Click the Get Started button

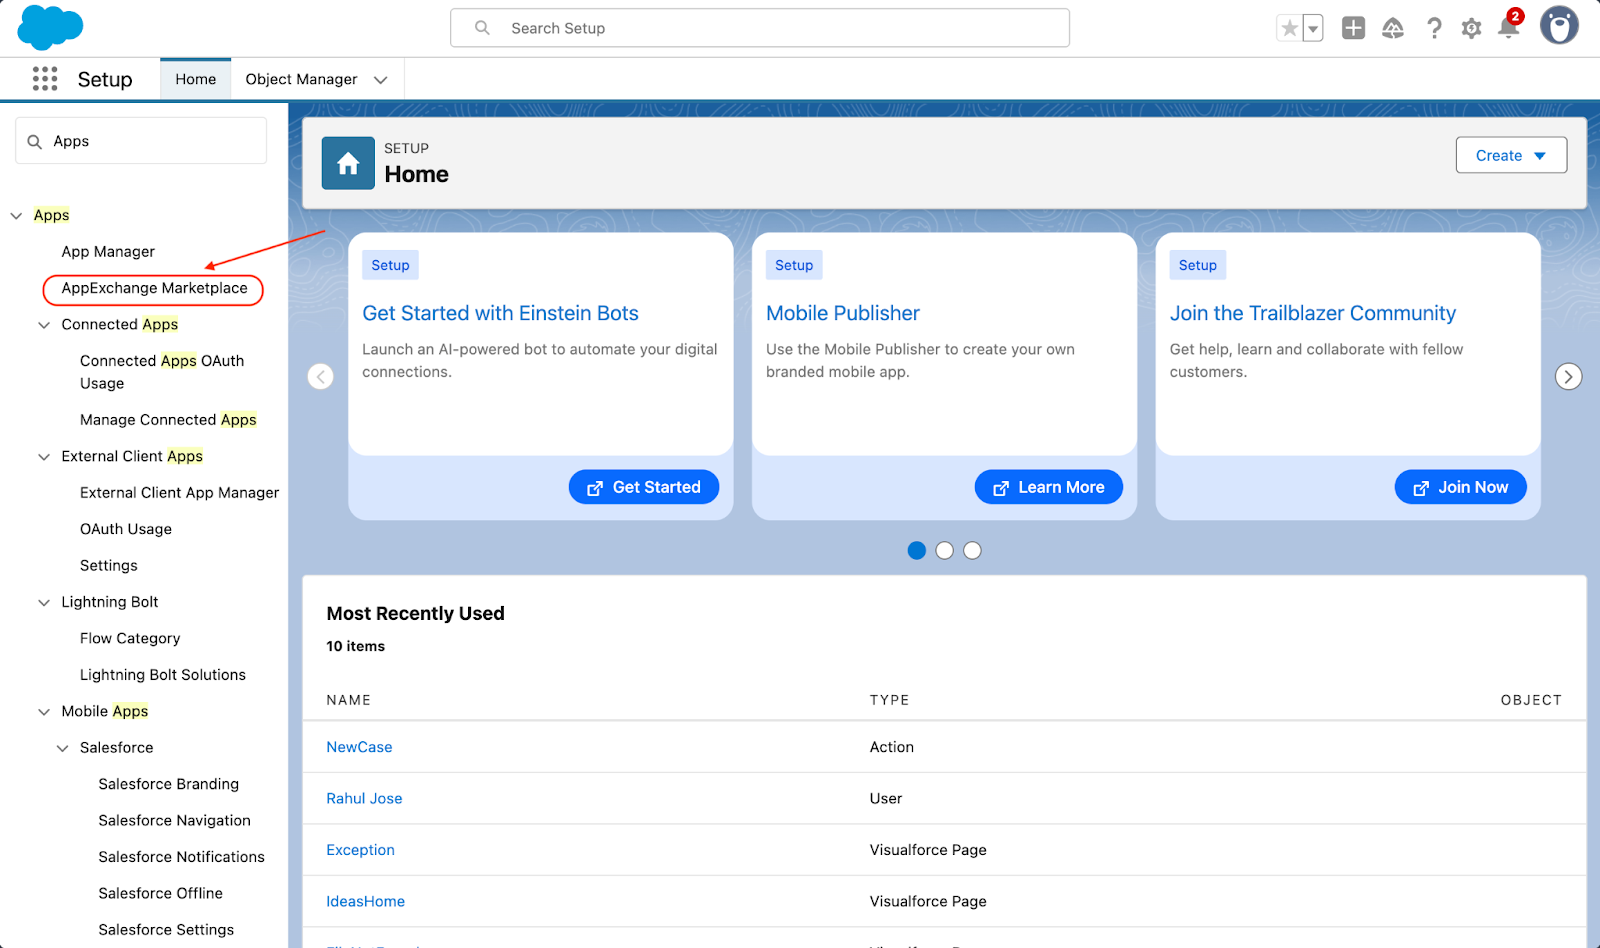644,487
